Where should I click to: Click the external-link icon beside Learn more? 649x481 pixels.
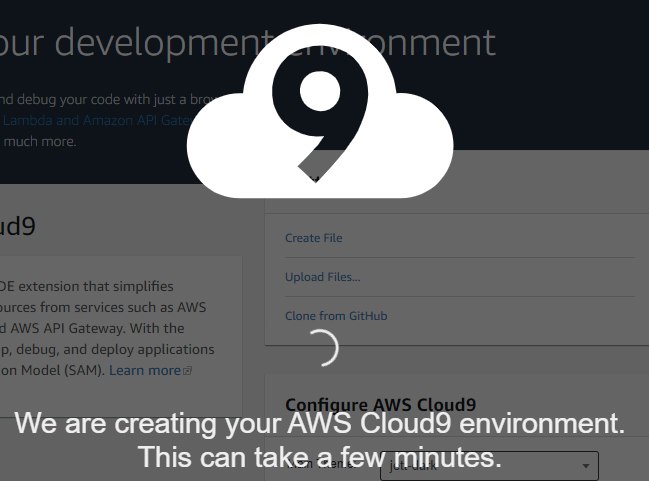[187, 371]
